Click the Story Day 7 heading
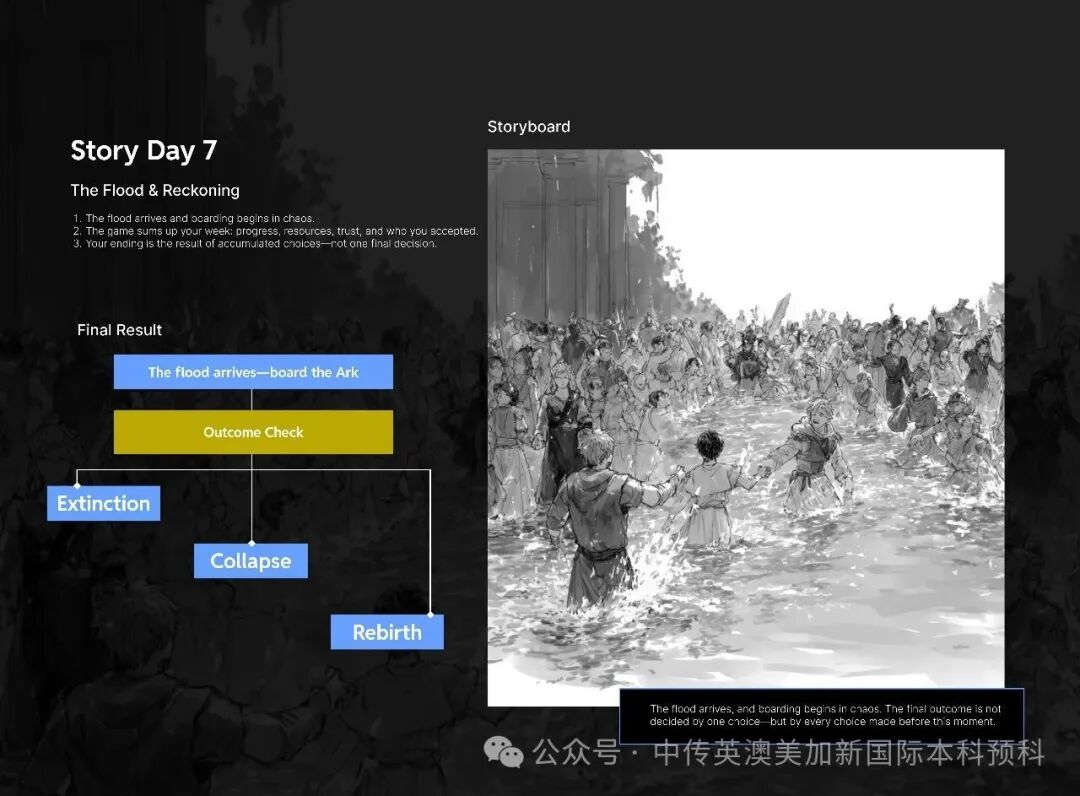The width and height of the screenshot is (1080, 796). (143, 150)
